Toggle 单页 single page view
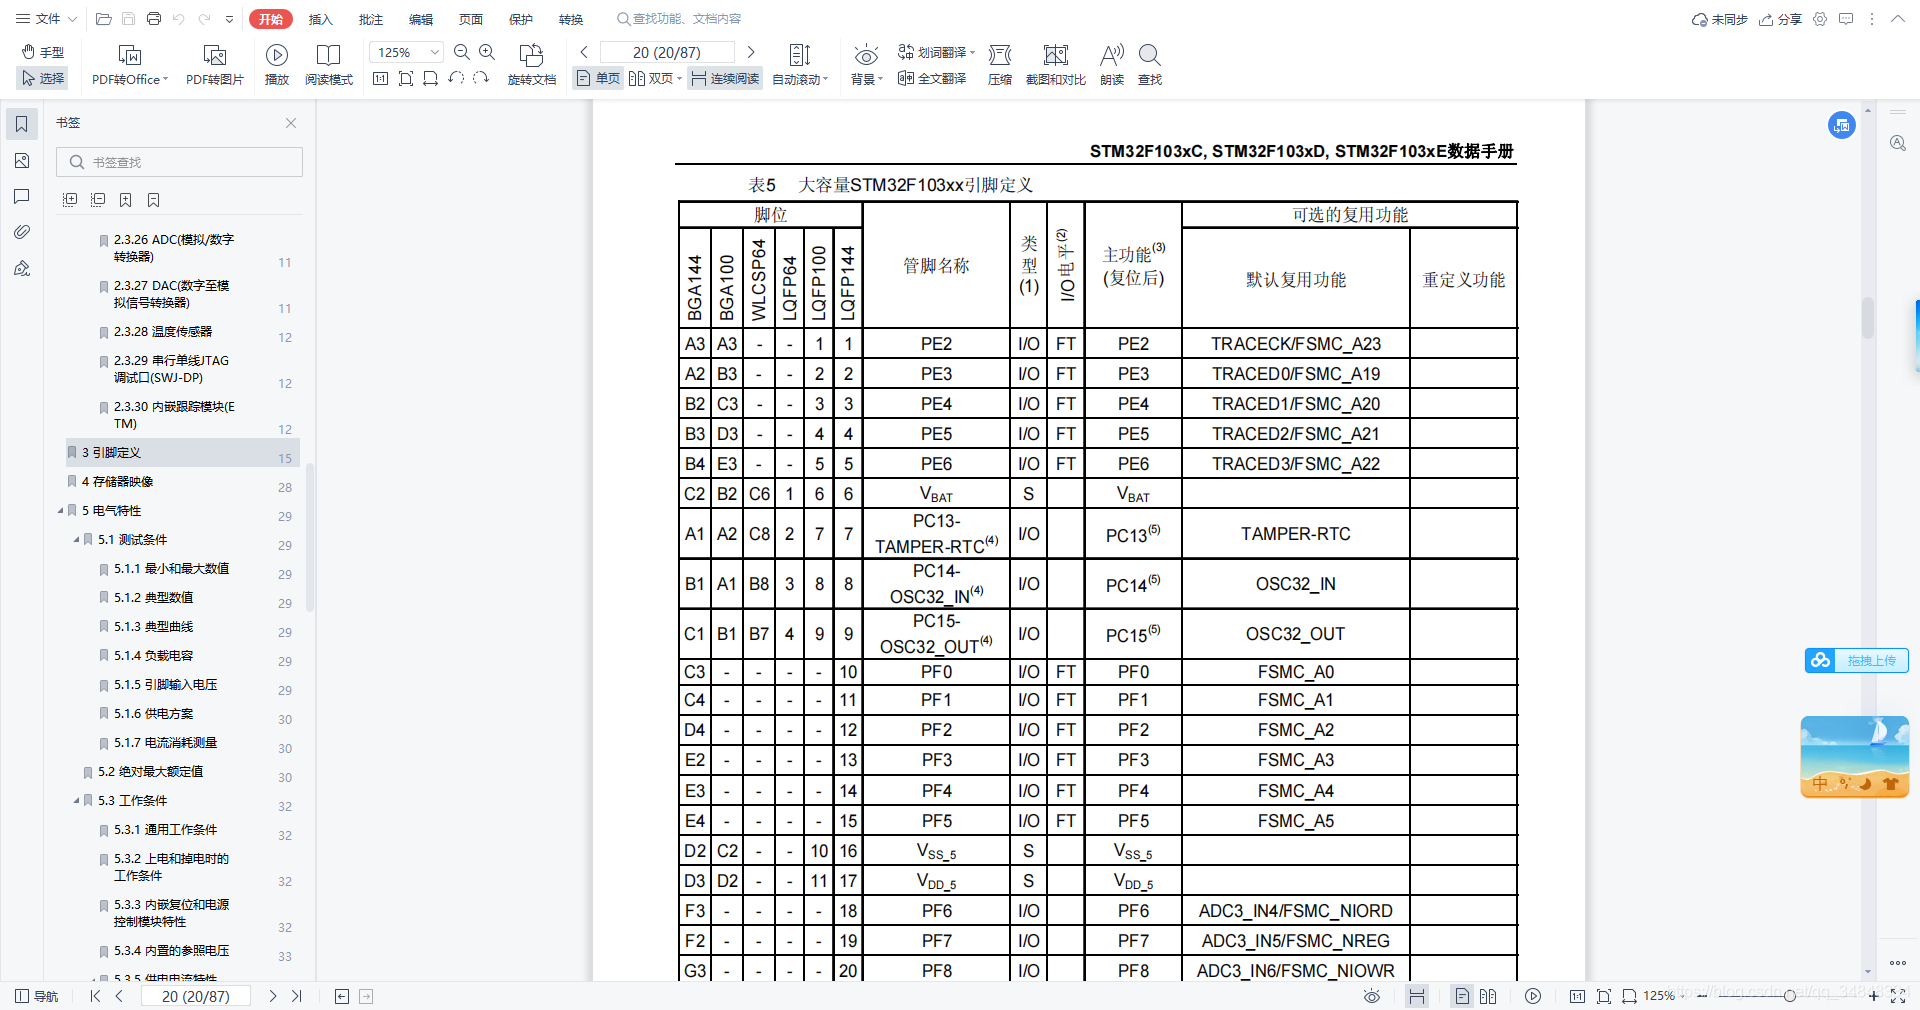Image resolution: width=1920 pixels, height=1010 pixels. pos(598,78)
